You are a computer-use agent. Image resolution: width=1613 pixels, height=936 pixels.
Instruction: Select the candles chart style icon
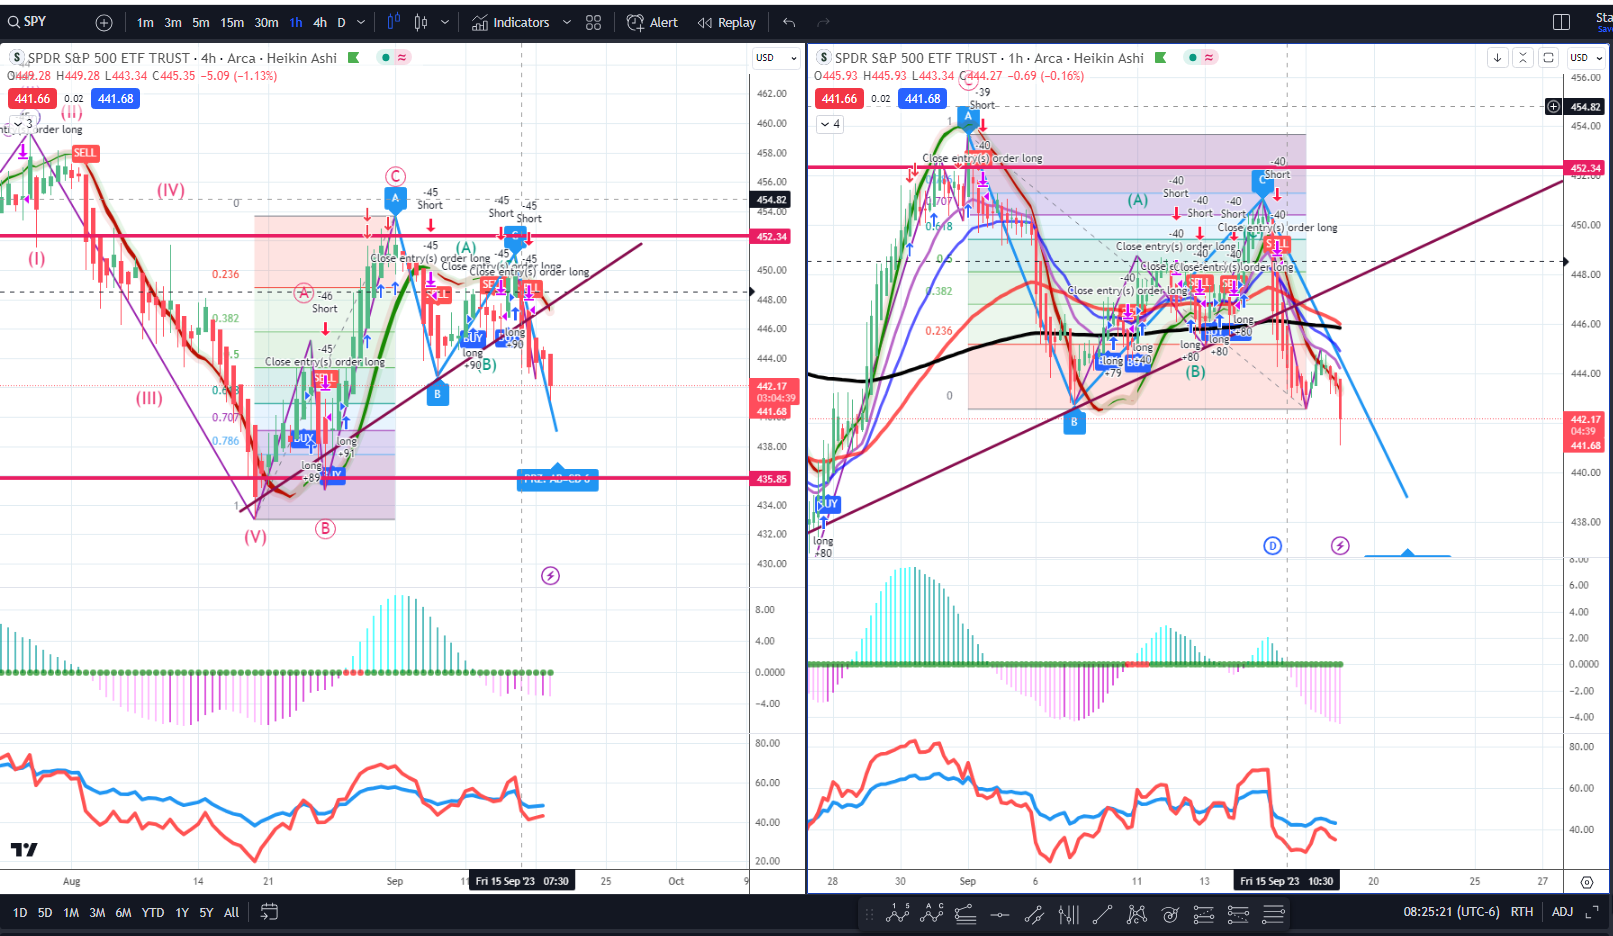point(393,22)
